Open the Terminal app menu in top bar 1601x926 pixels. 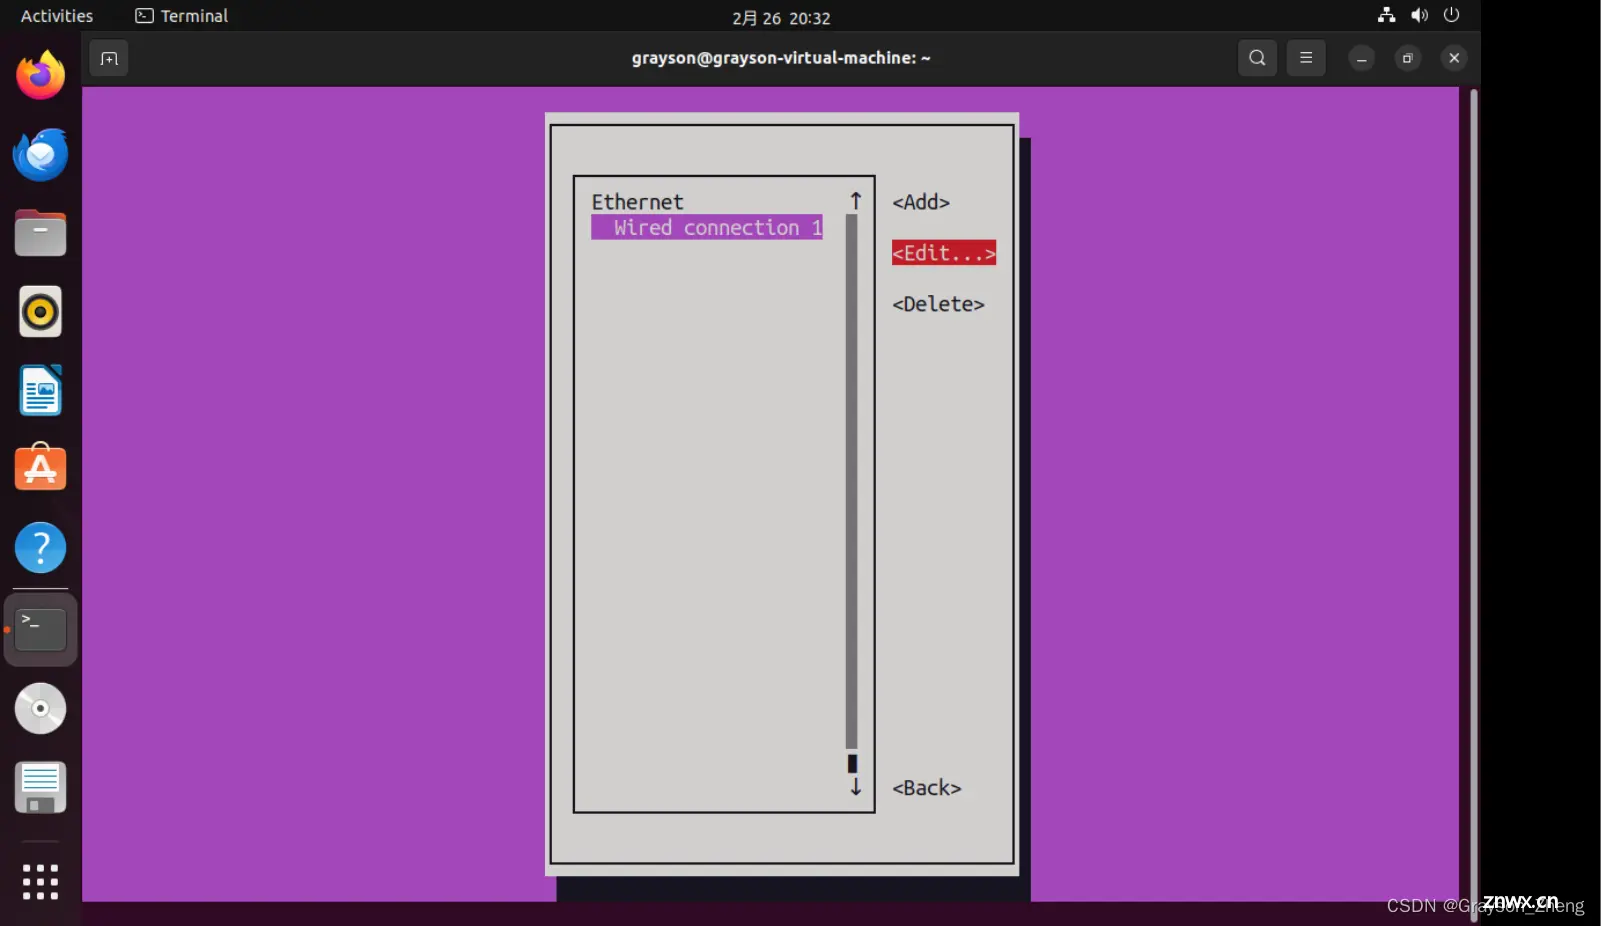point(182,16)
